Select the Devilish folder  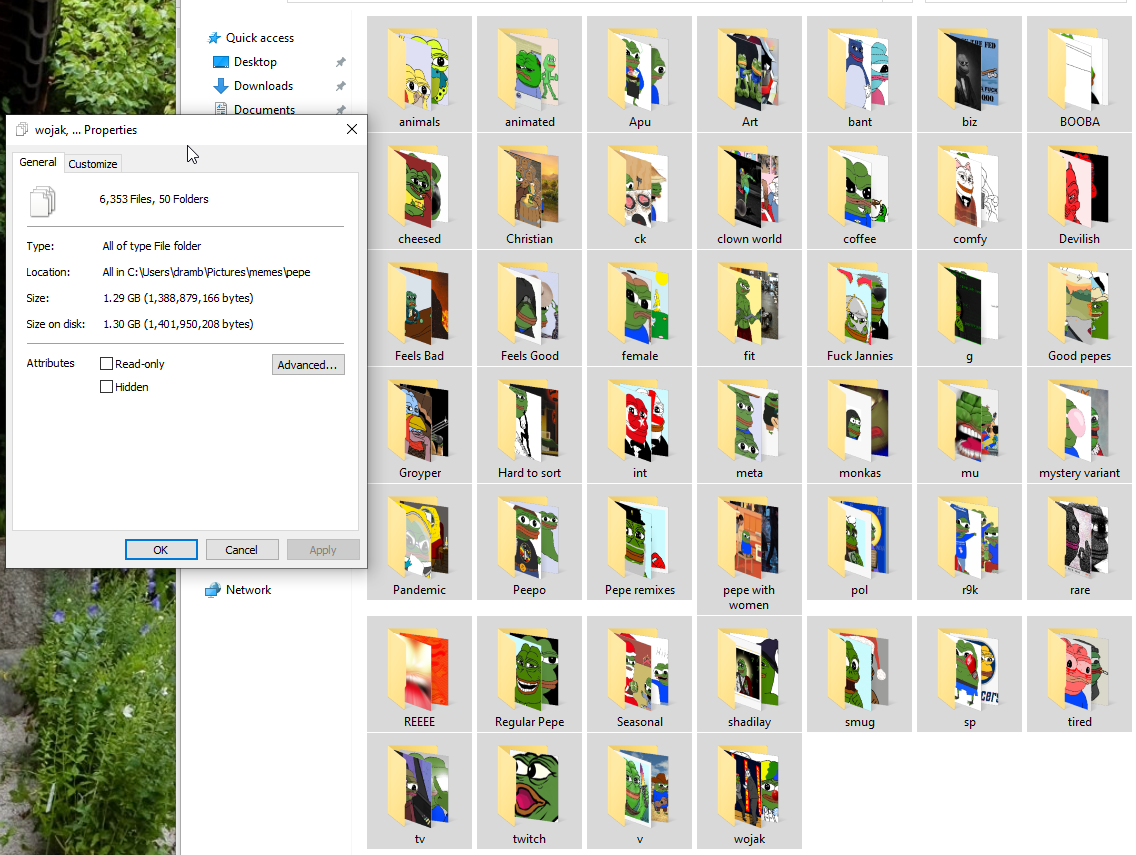pyautogui.click(x=1079, y=191)
